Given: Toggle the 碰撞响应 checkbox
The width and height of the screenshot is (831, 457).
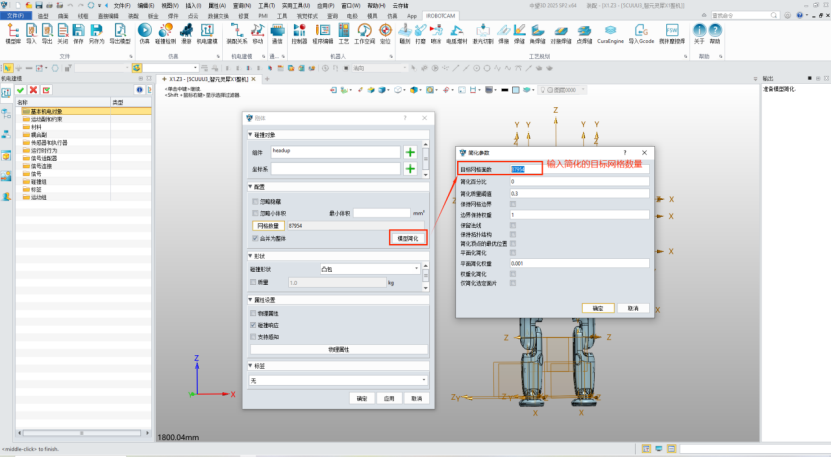Looking at the screenshot, I should click(253, 325).
